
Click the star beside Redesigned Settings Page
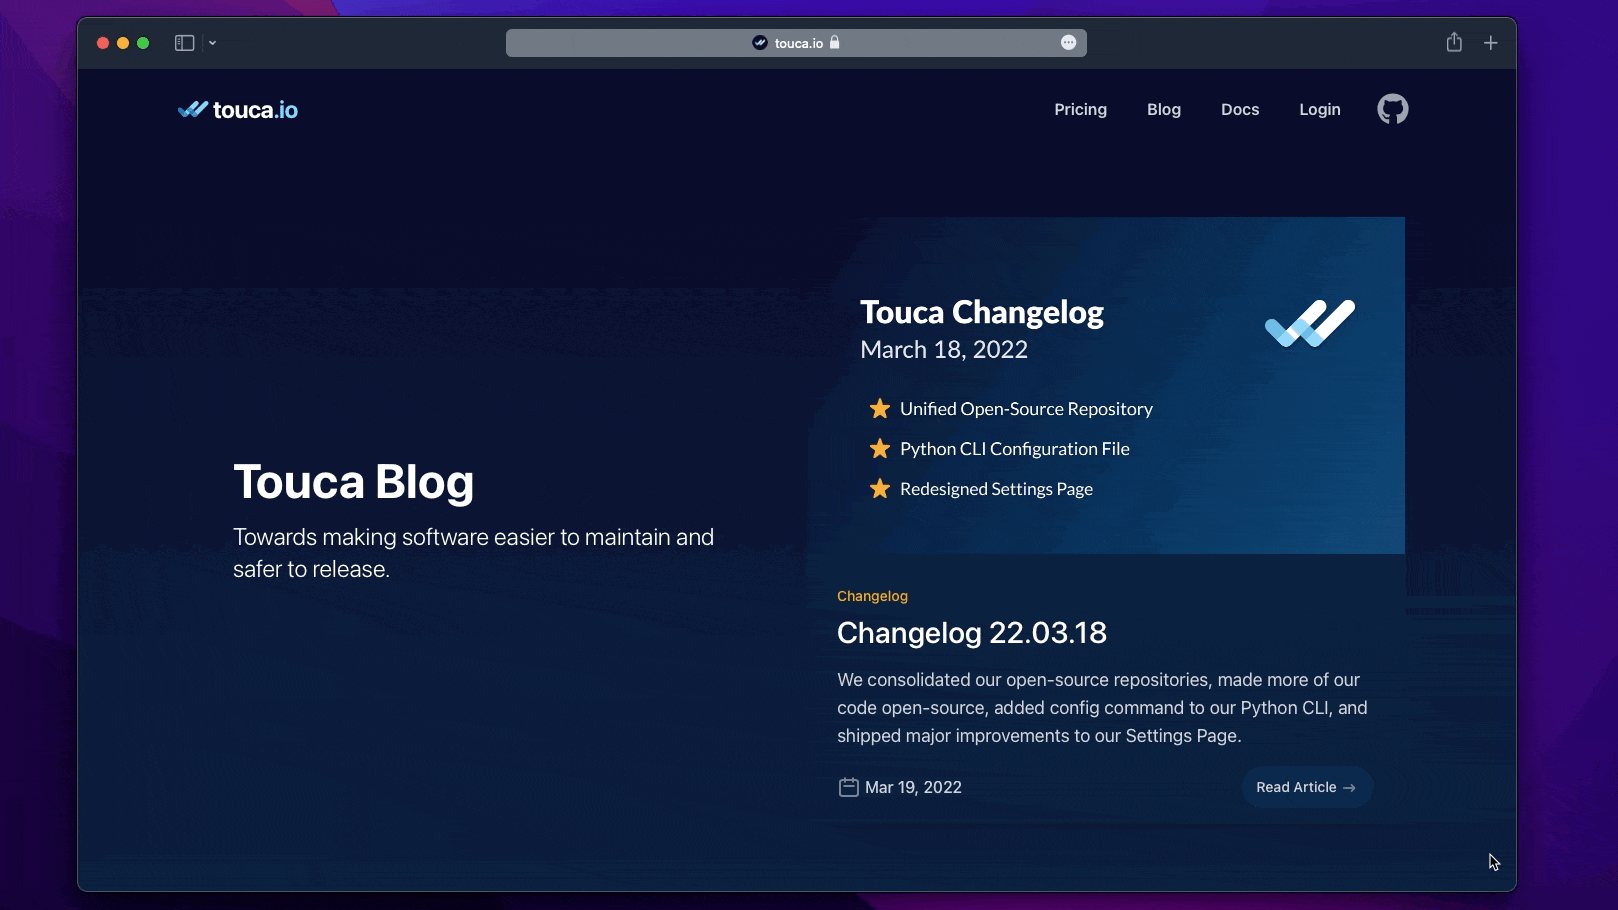point(879,488)
